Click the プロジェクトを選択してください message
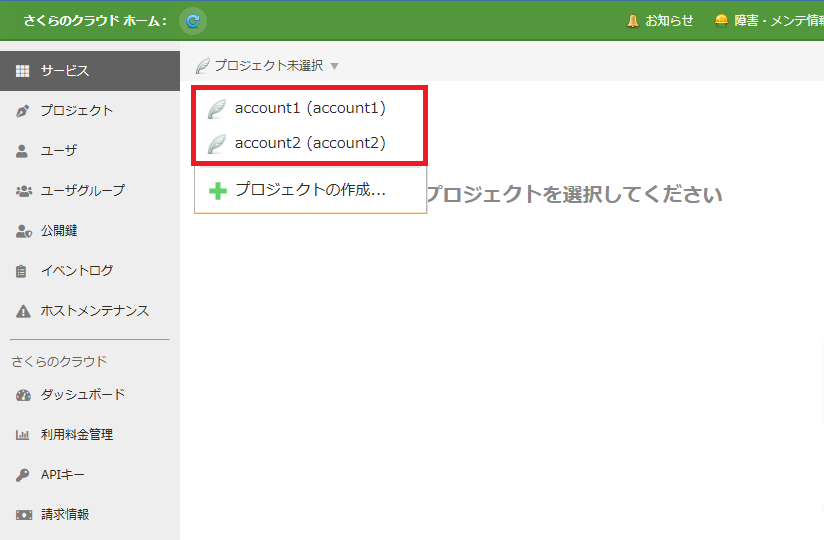The width and height of the screenshot is (824, 540). click(x=574, y=194)
